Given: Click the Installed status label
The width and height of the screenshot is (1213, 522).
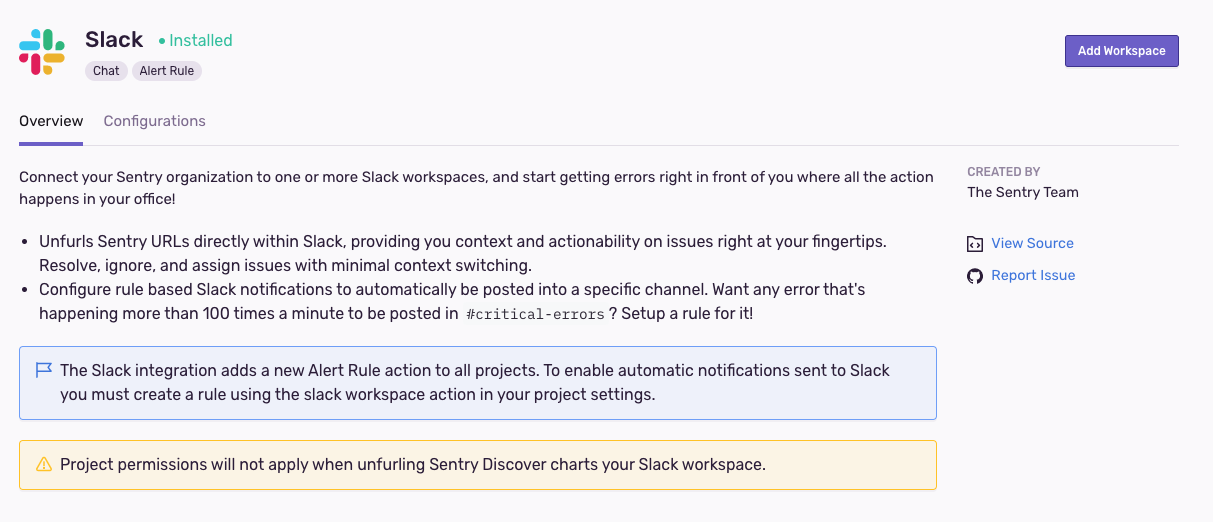Looking at the screenshot, I should (200, 41).
